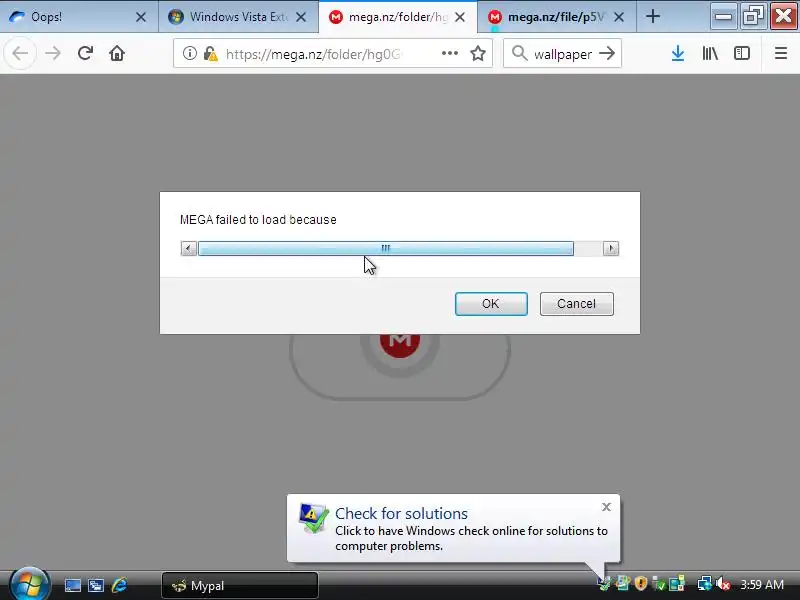Click the search magnifier icon
This screenshot has width=800, height=600.
pyautogui.click(x=519, y=53)
